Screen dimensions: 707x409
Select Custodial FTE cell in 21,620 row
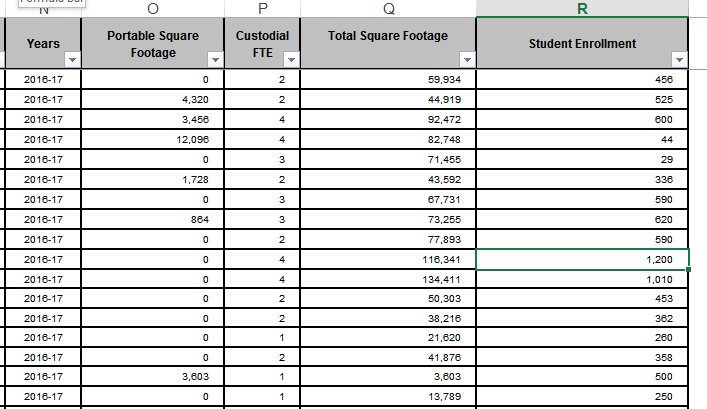[262, 337]
